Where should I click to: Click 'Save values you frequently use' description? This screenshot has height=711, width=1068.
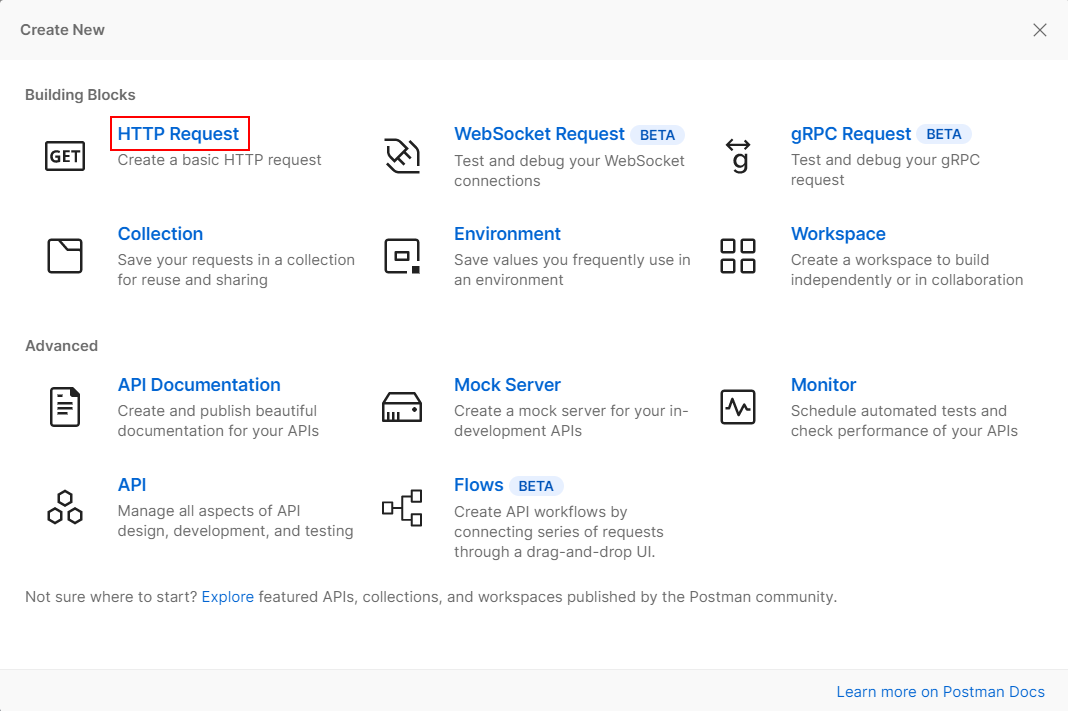click(x=572, y=270)
